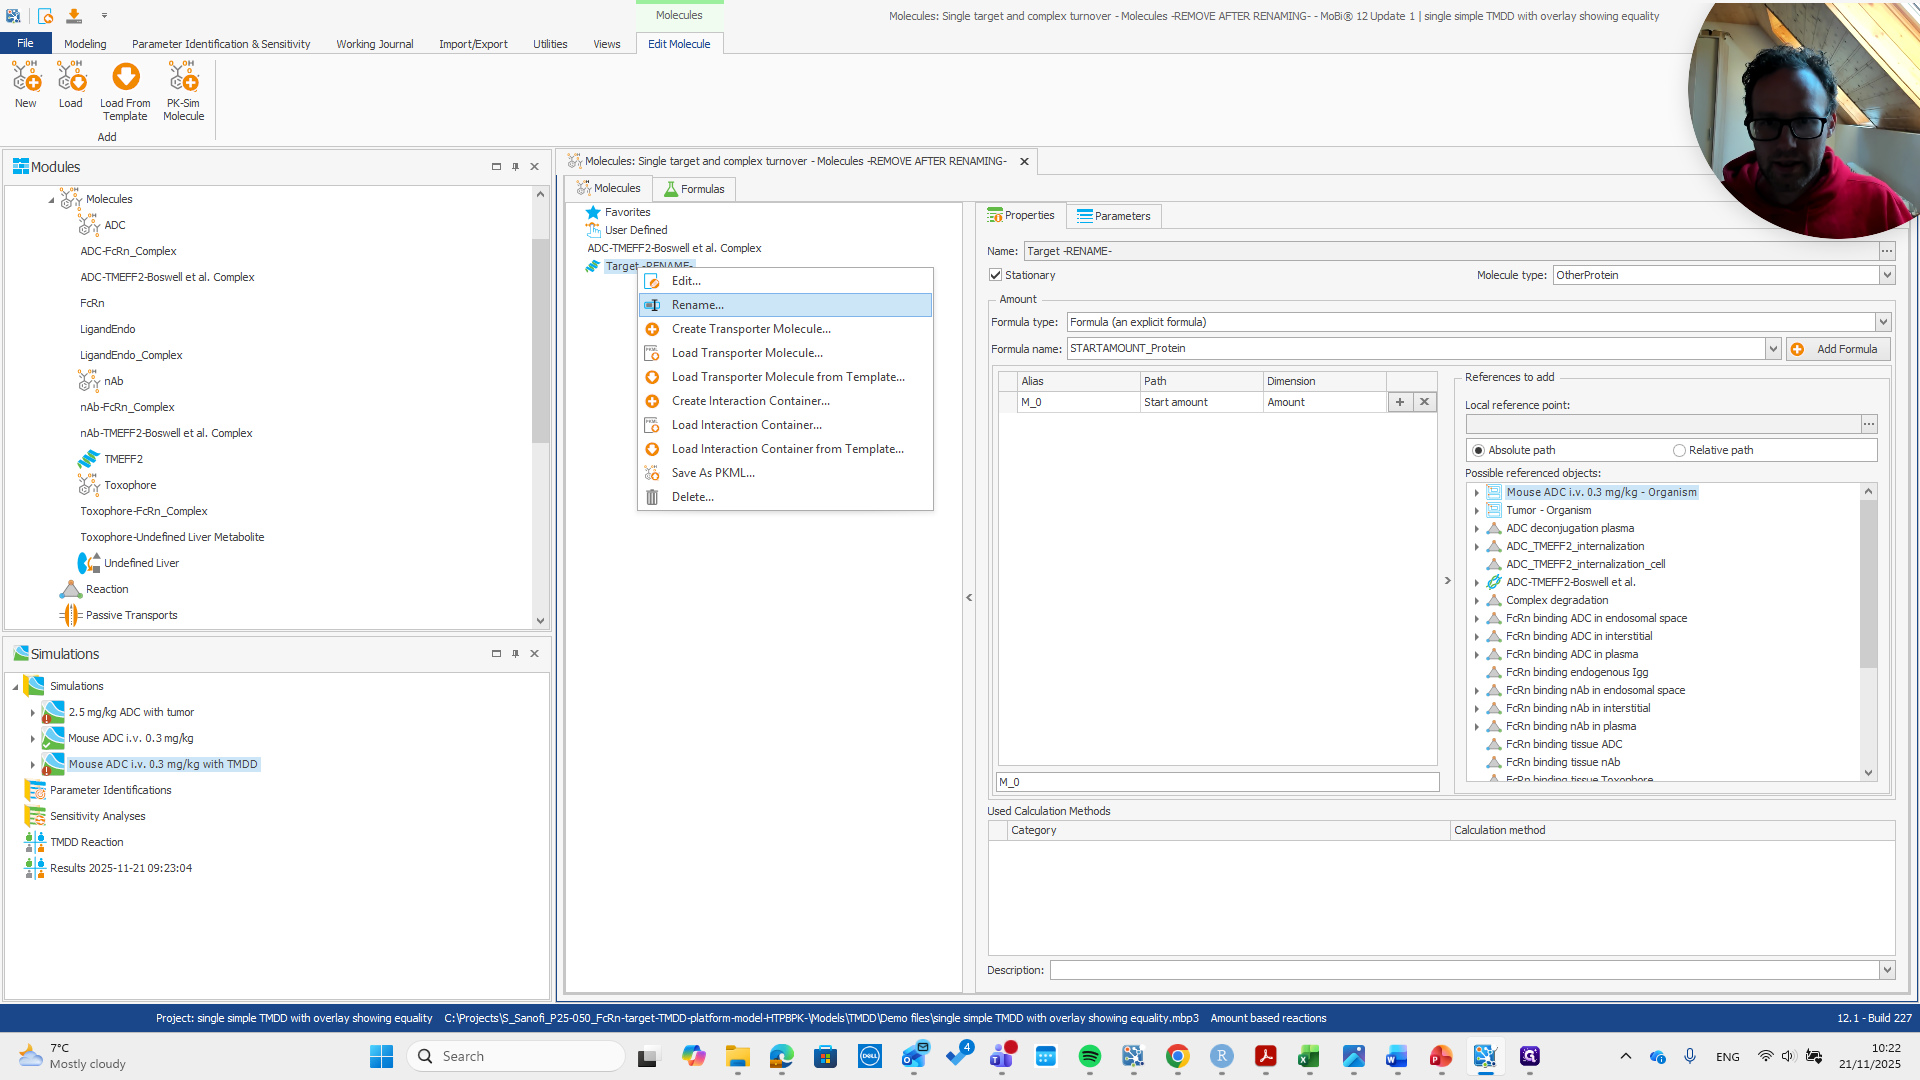The width and height of the screenshot is (1920, 1080).
Task: Click the Load From Template icon
Action: 125,78
